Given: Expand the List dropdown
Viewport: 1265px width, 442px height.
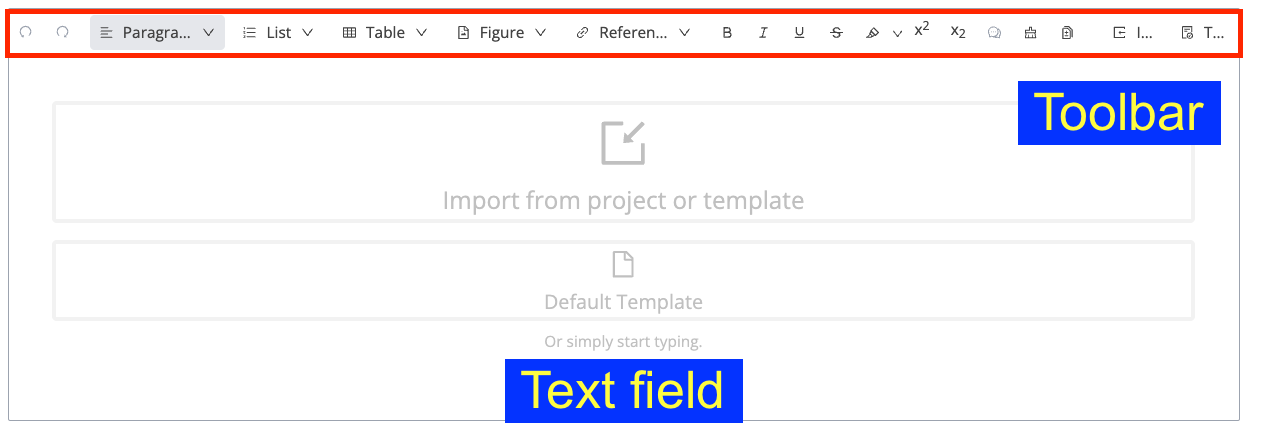Looking at the screenshot, I should 278,33.
